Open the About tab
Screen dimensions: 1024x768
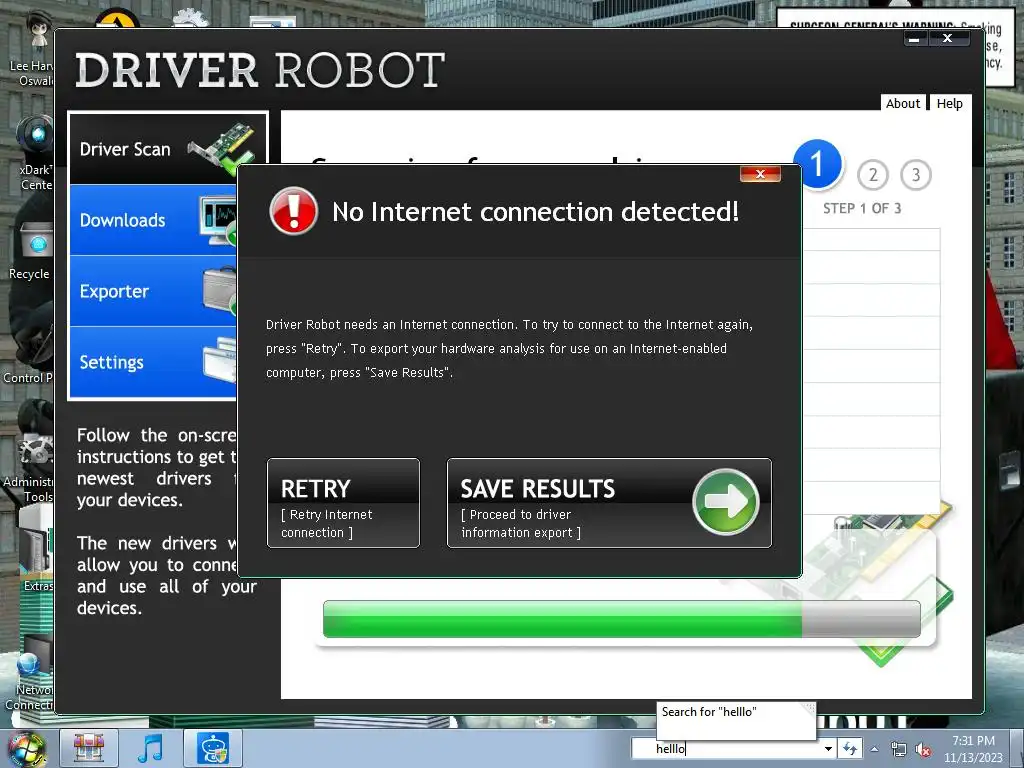(903, 103)
